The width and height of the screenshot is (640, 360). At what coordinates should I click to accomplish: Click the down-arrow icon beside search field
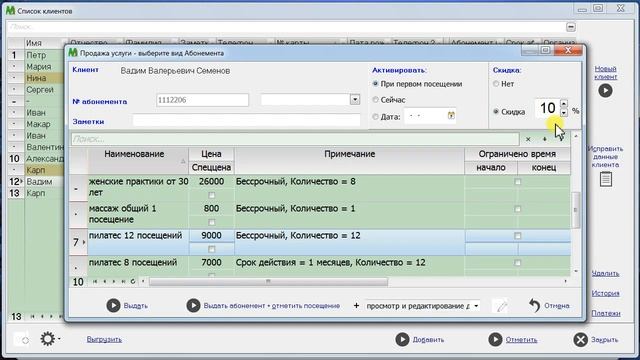pyautogui.click(x=544, y=139)
